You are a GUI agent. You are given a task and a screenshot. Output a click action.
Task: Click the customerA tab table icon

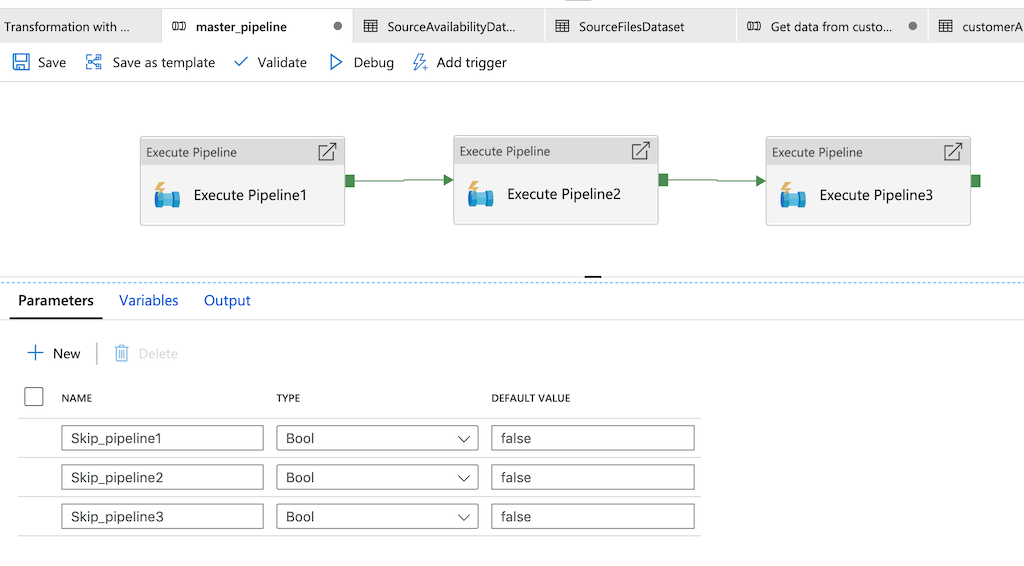pyautogui.click(x=946, y=26)
